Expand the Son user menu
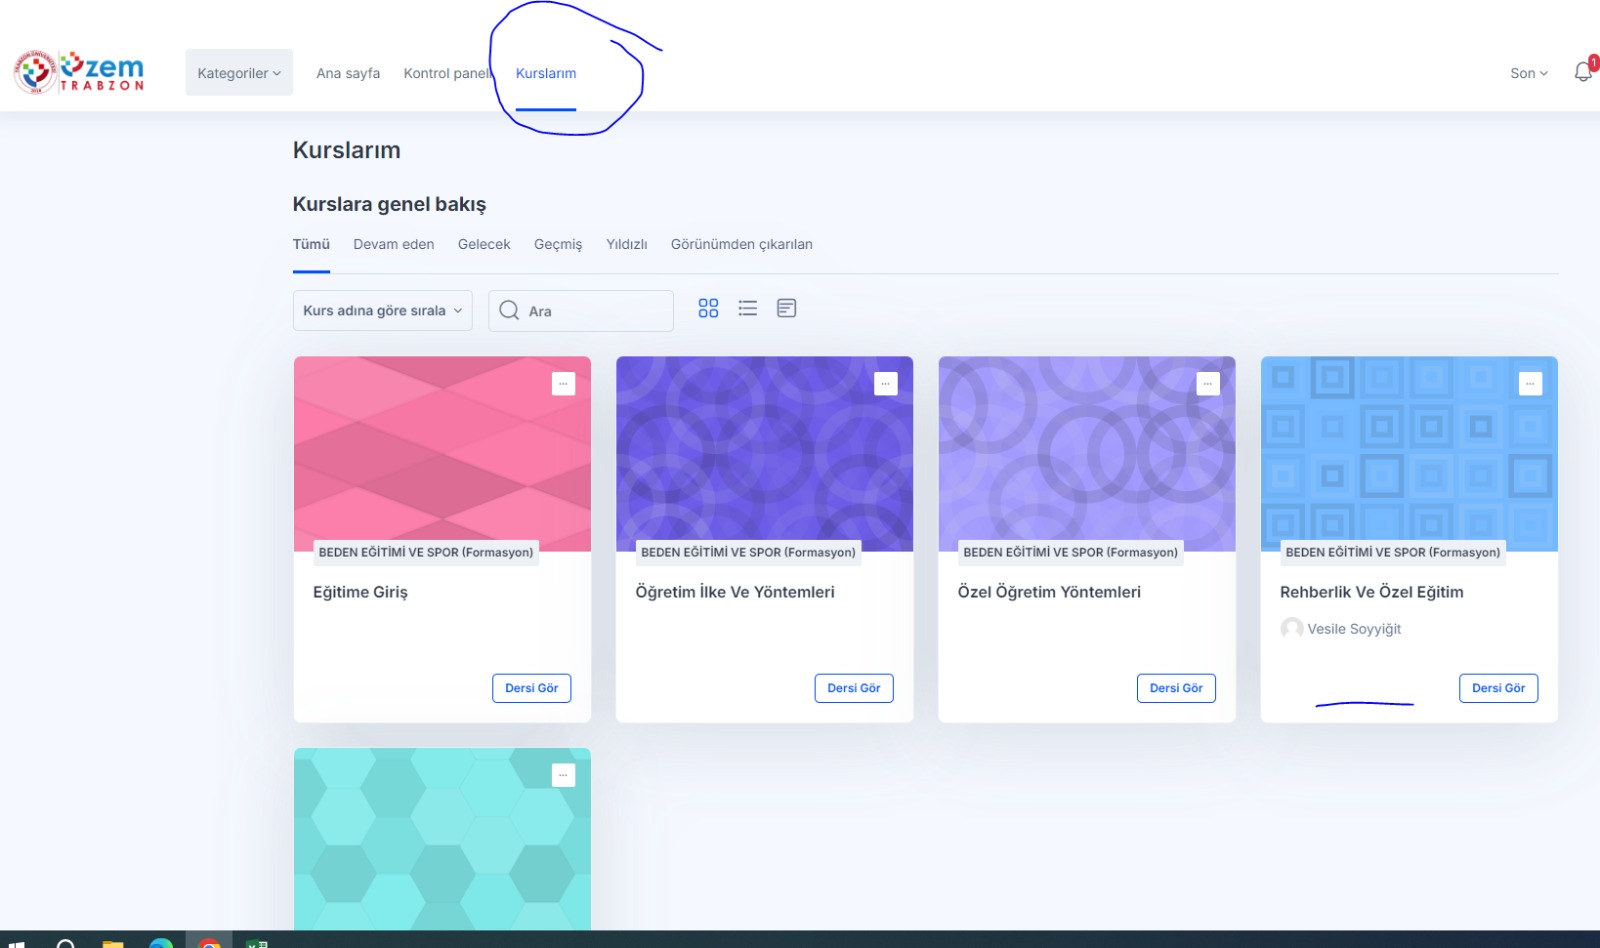 click(x=1528, y=73)
